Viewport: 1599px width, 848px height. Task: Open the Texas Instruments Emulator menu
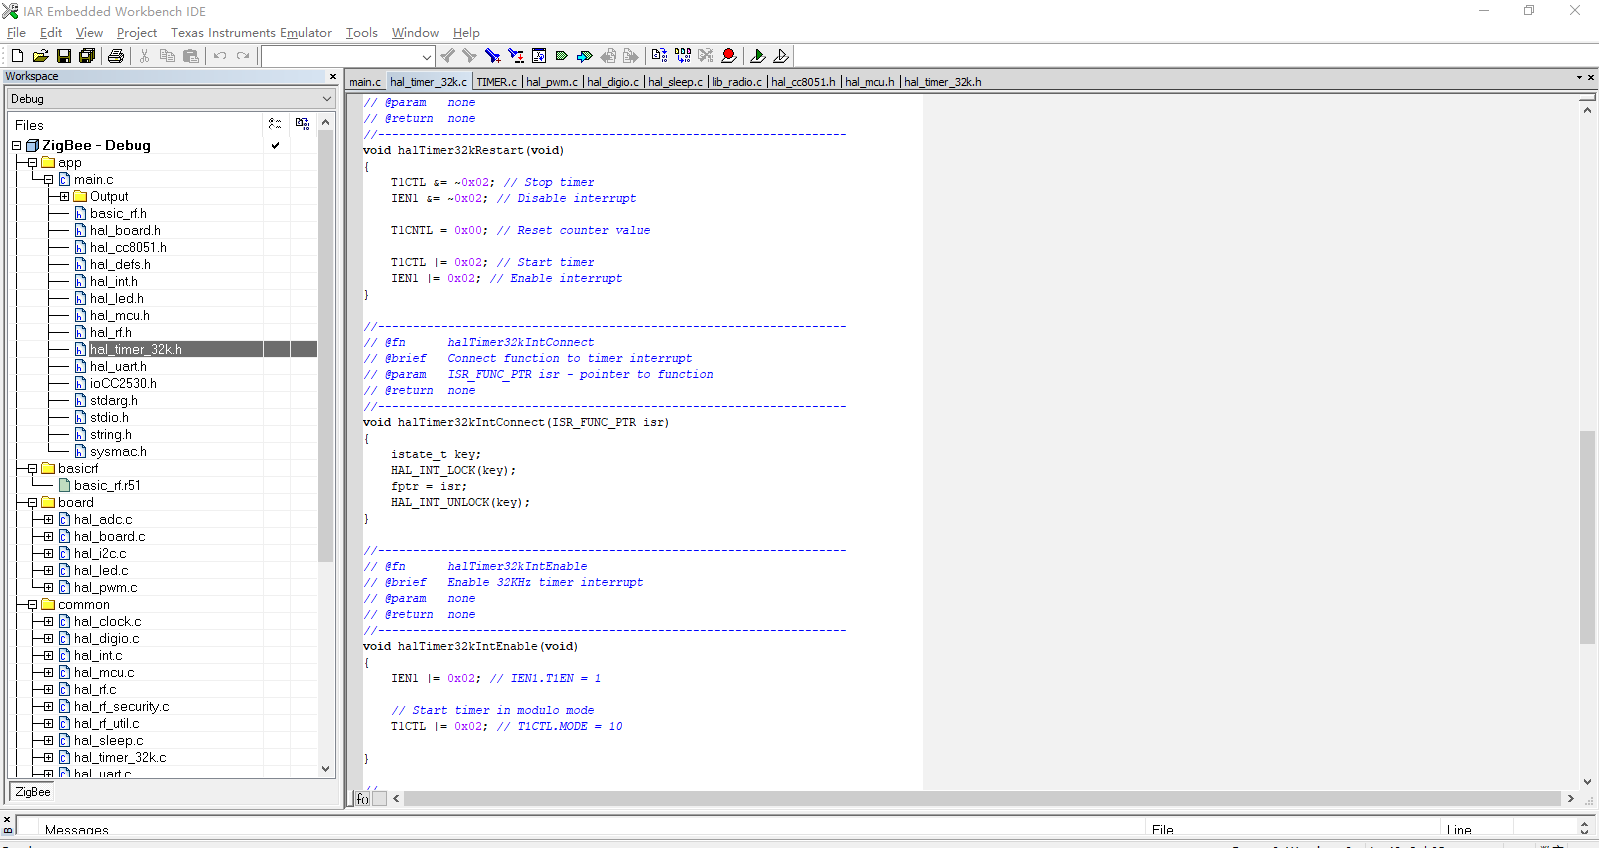click(x=251, y=33)
